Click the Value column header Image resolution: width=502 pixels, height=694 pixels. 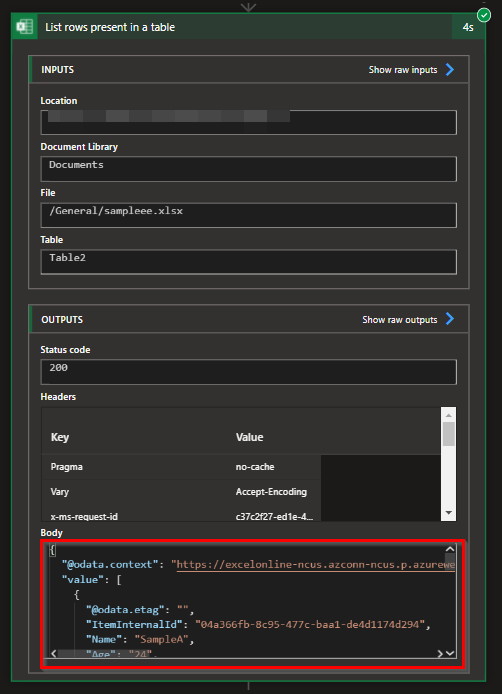[x=249, y=437]
